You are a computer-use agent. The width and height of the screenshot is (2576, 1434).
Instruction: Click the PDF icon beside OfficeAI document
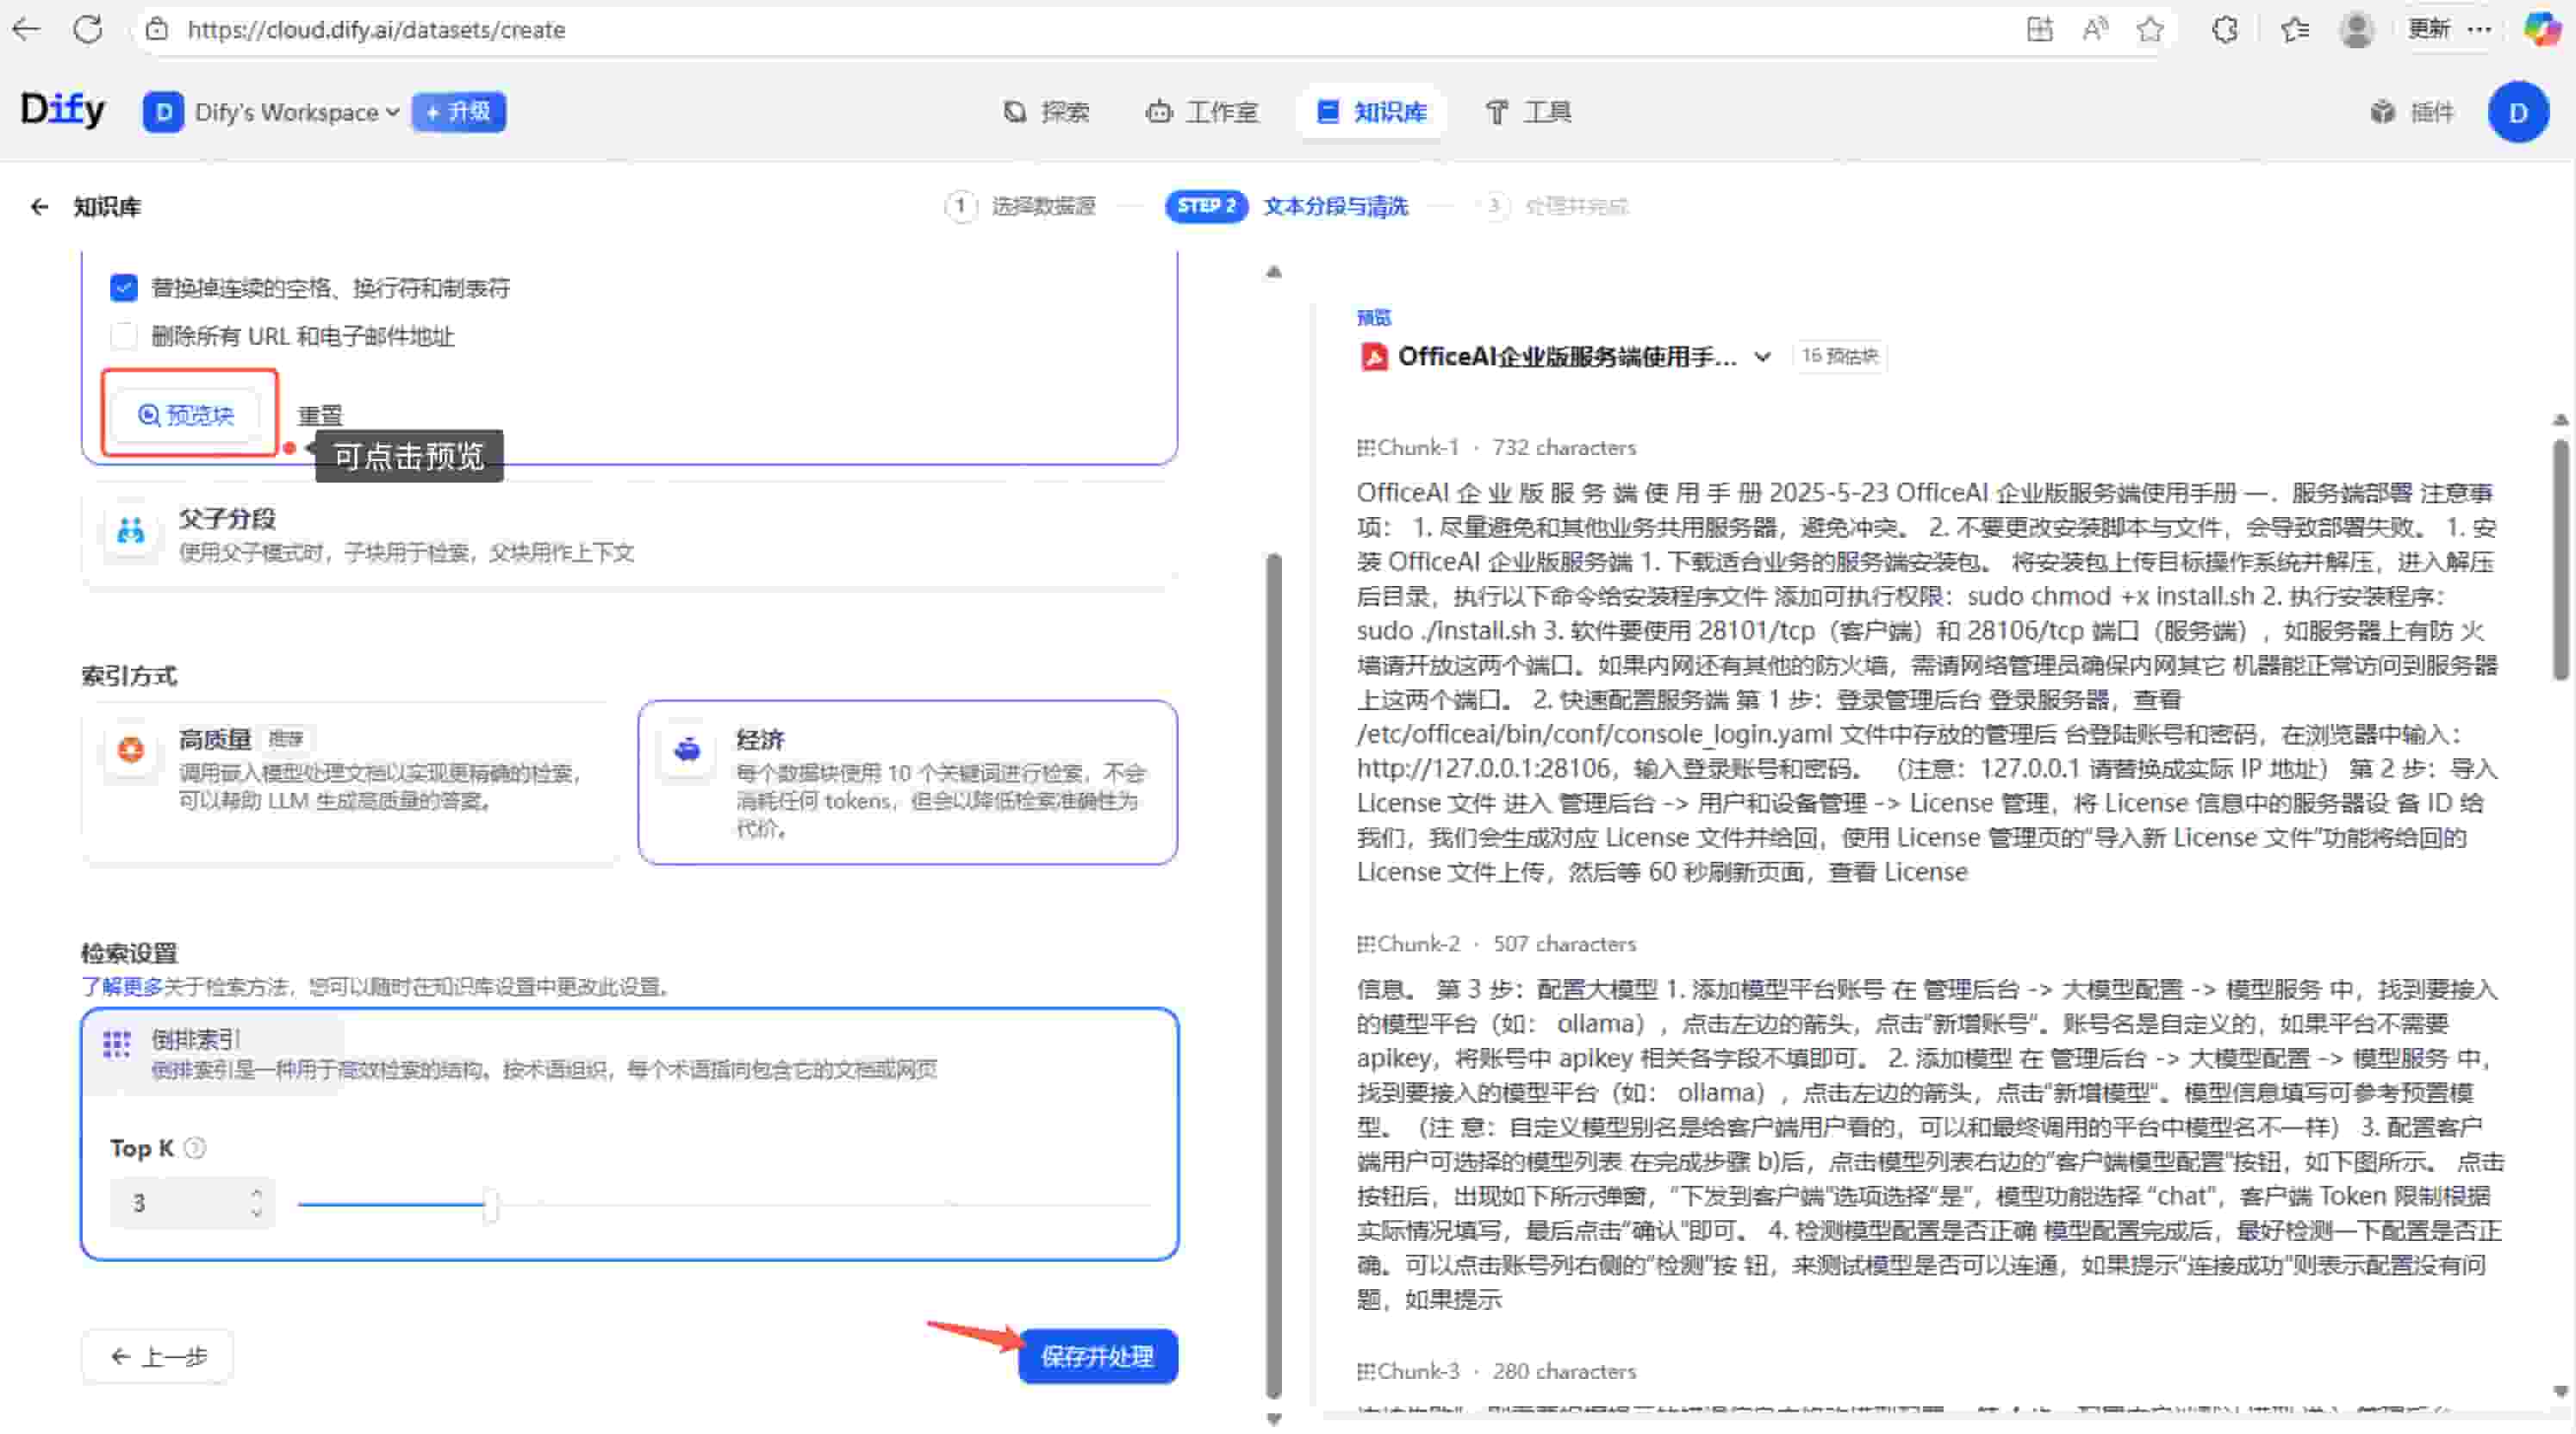click(x=1373, y=356)
